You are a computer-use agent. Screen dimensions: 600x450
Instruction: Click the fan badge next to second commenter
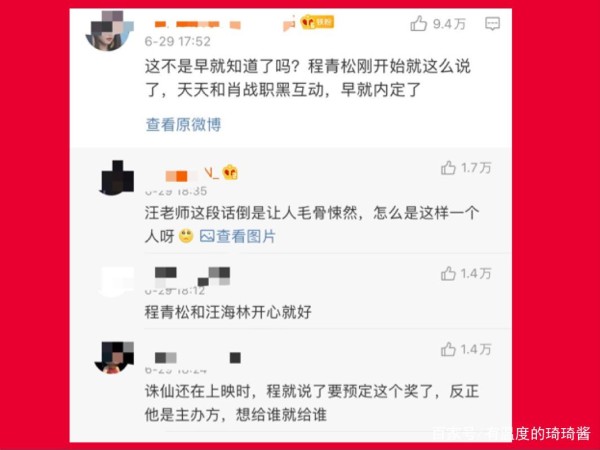pos(230,172)
